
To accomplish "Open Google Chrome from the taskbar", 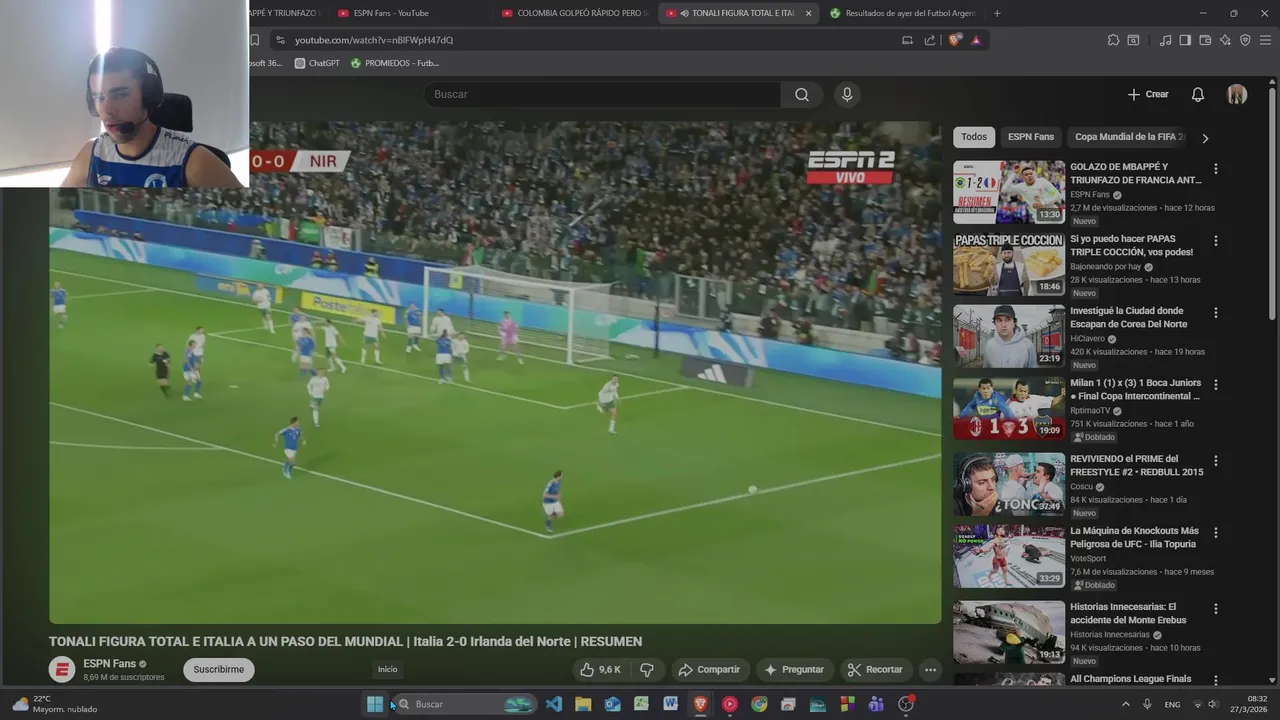I will pyautogui.click(x=759, y=704).
